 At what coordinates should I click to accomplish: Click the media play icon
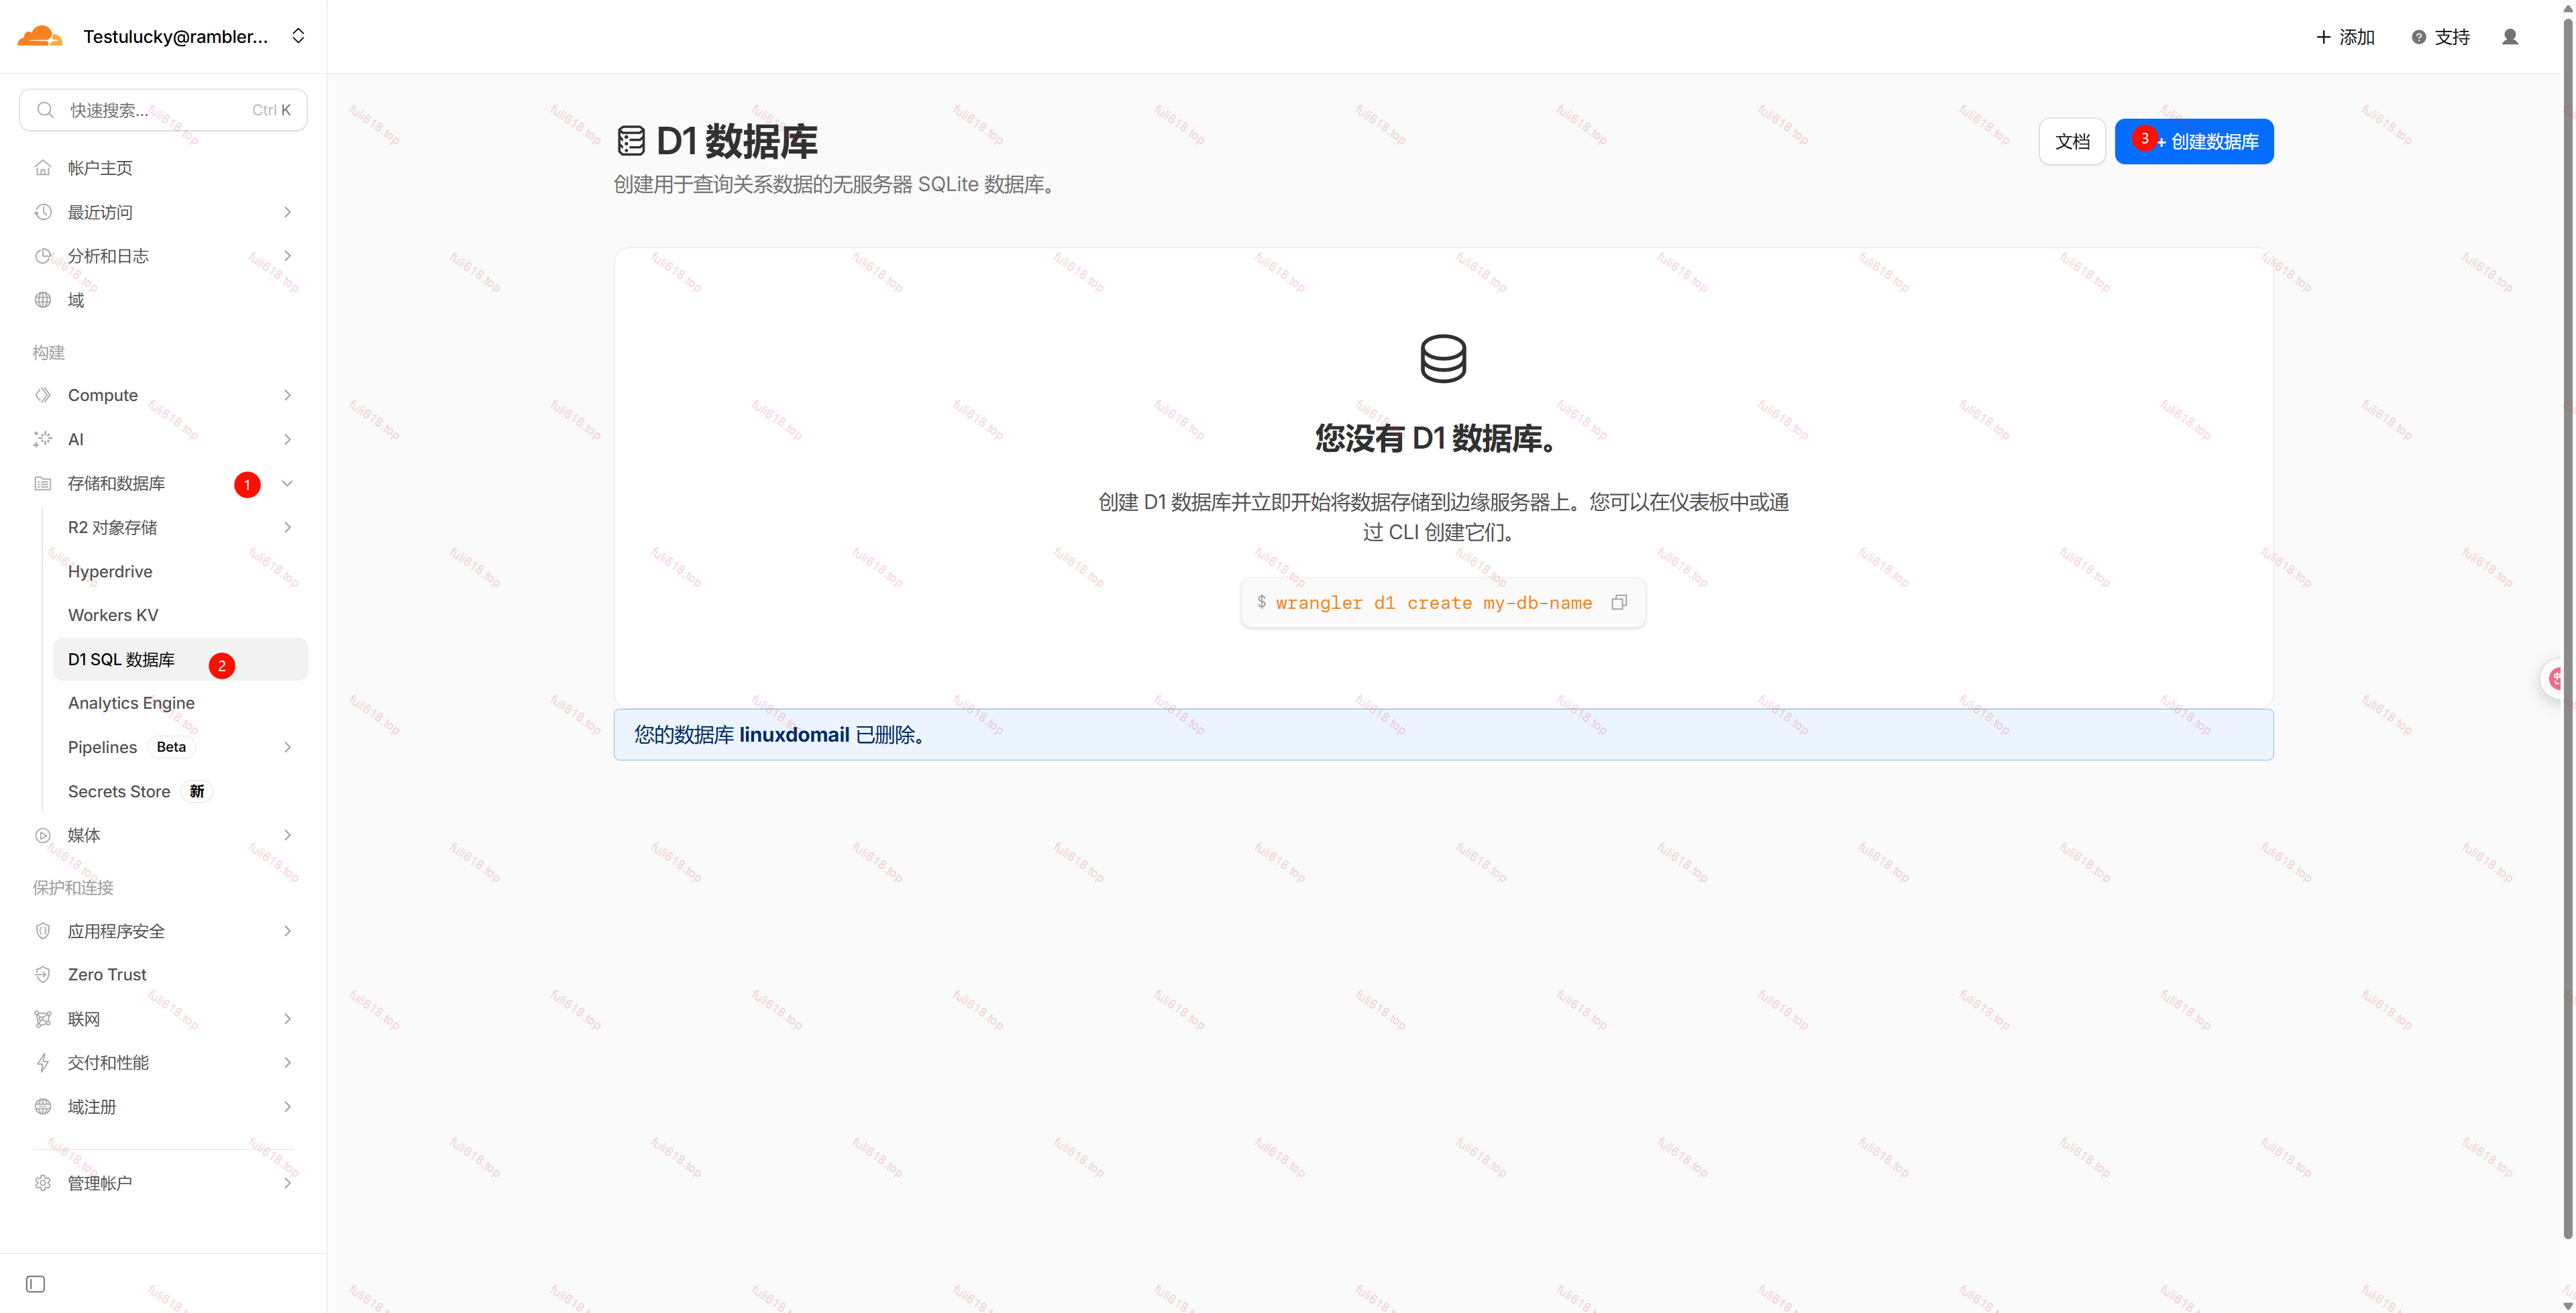tap(43, 835)
